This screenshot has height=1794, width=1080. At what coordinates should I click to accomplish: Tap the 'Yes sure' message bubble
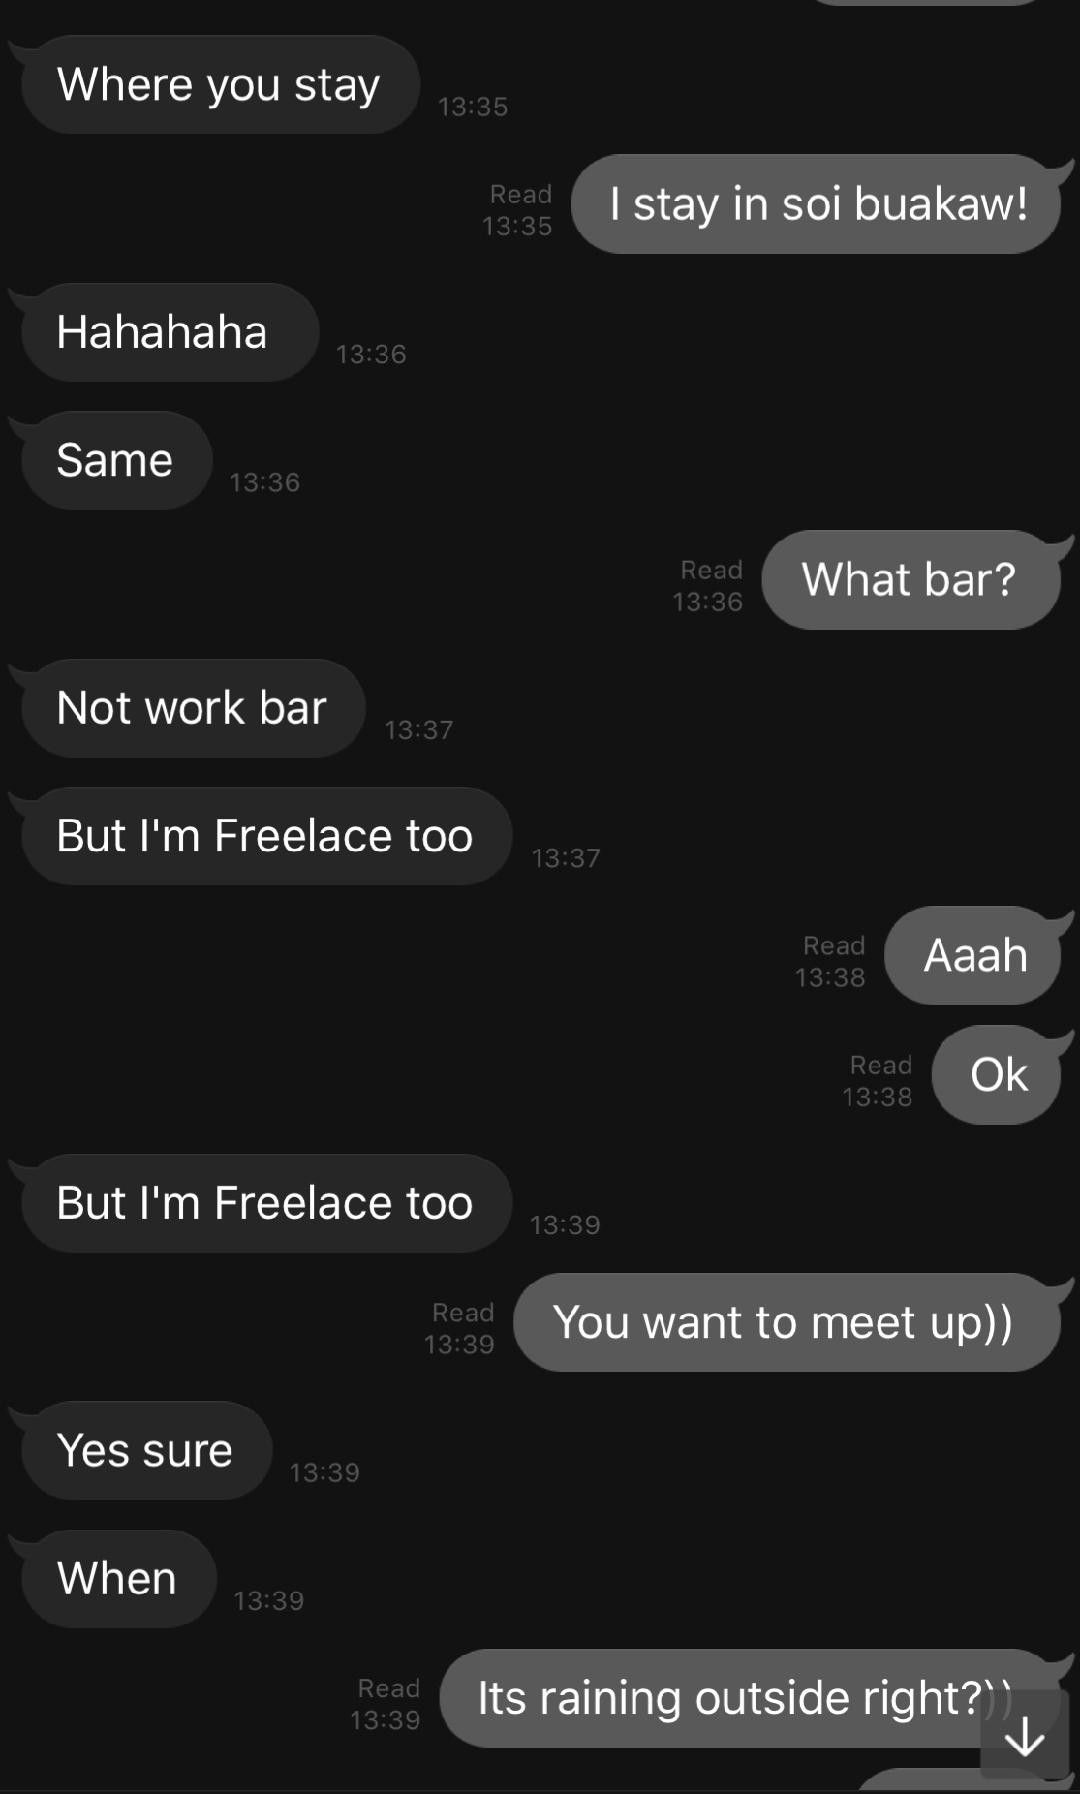146,1451
